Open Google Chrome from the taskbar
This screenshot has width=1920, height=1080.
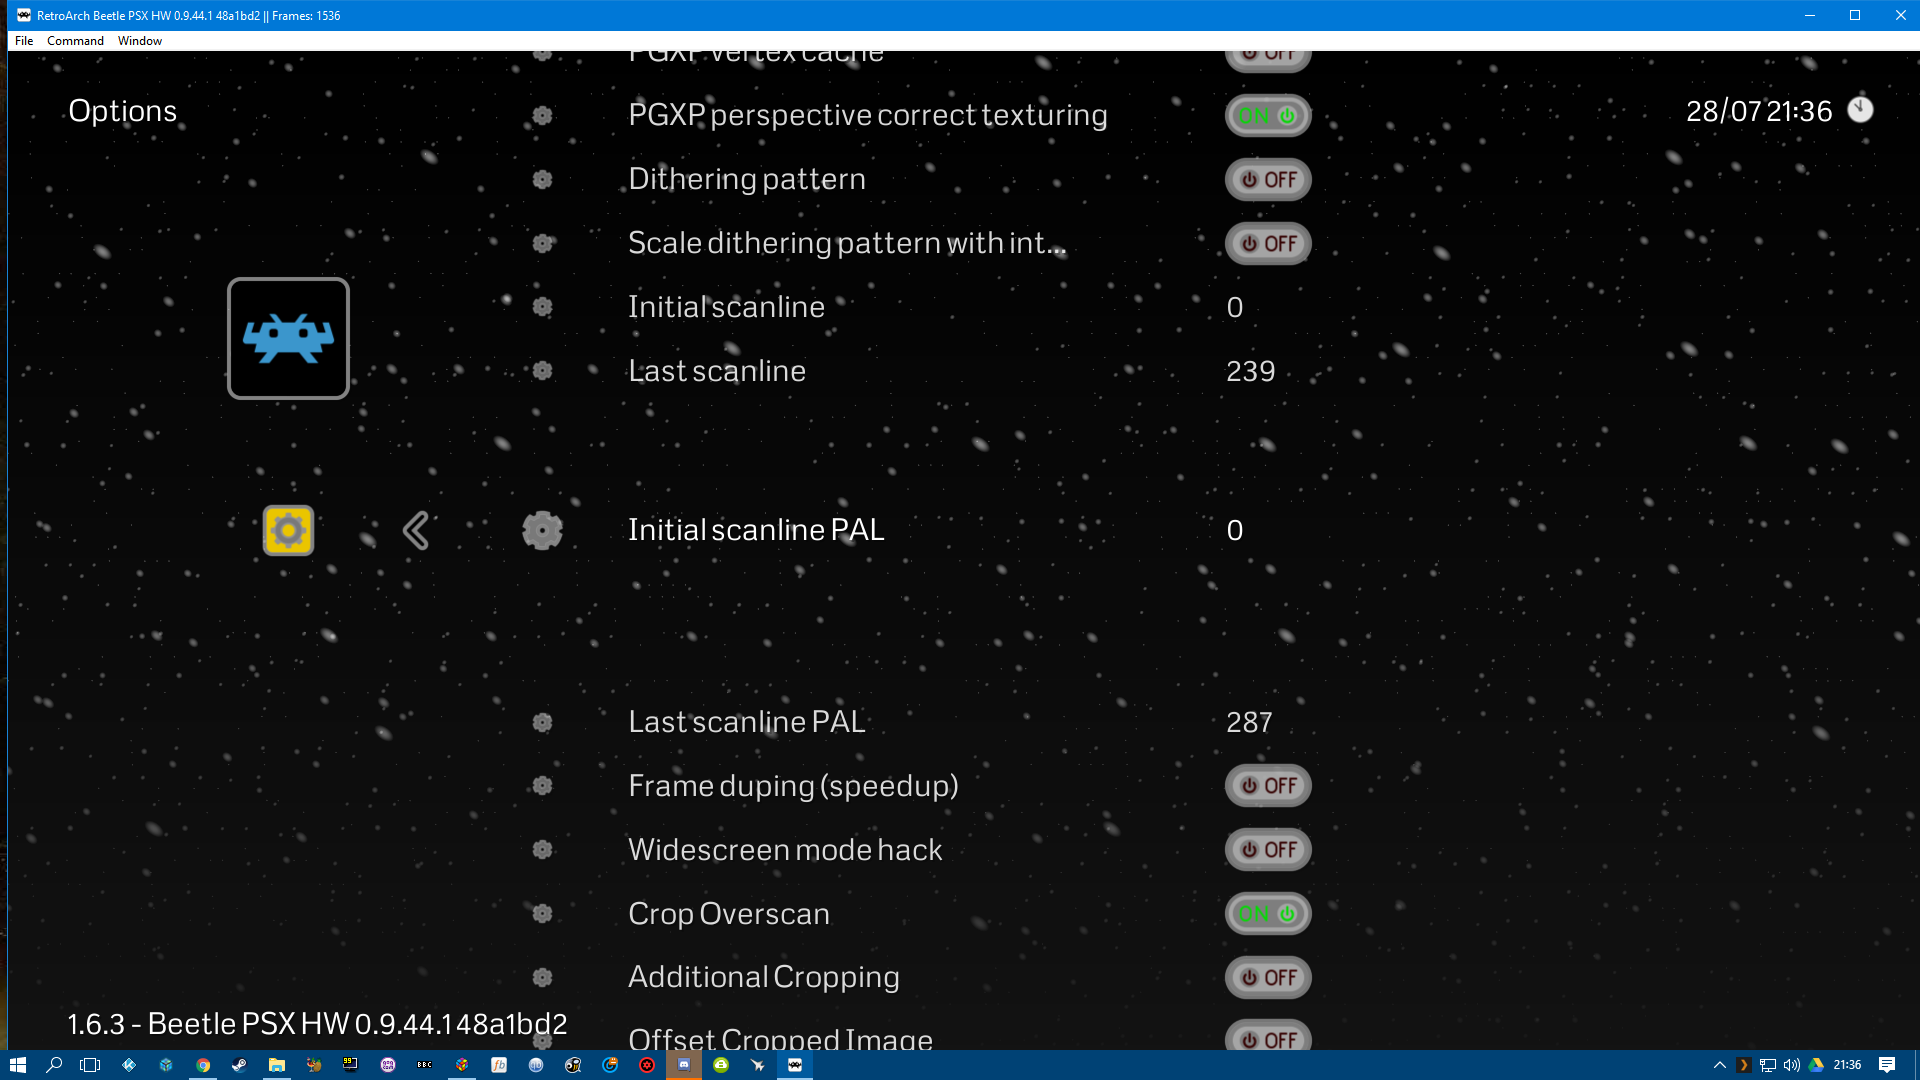[x=203, y=1065]
